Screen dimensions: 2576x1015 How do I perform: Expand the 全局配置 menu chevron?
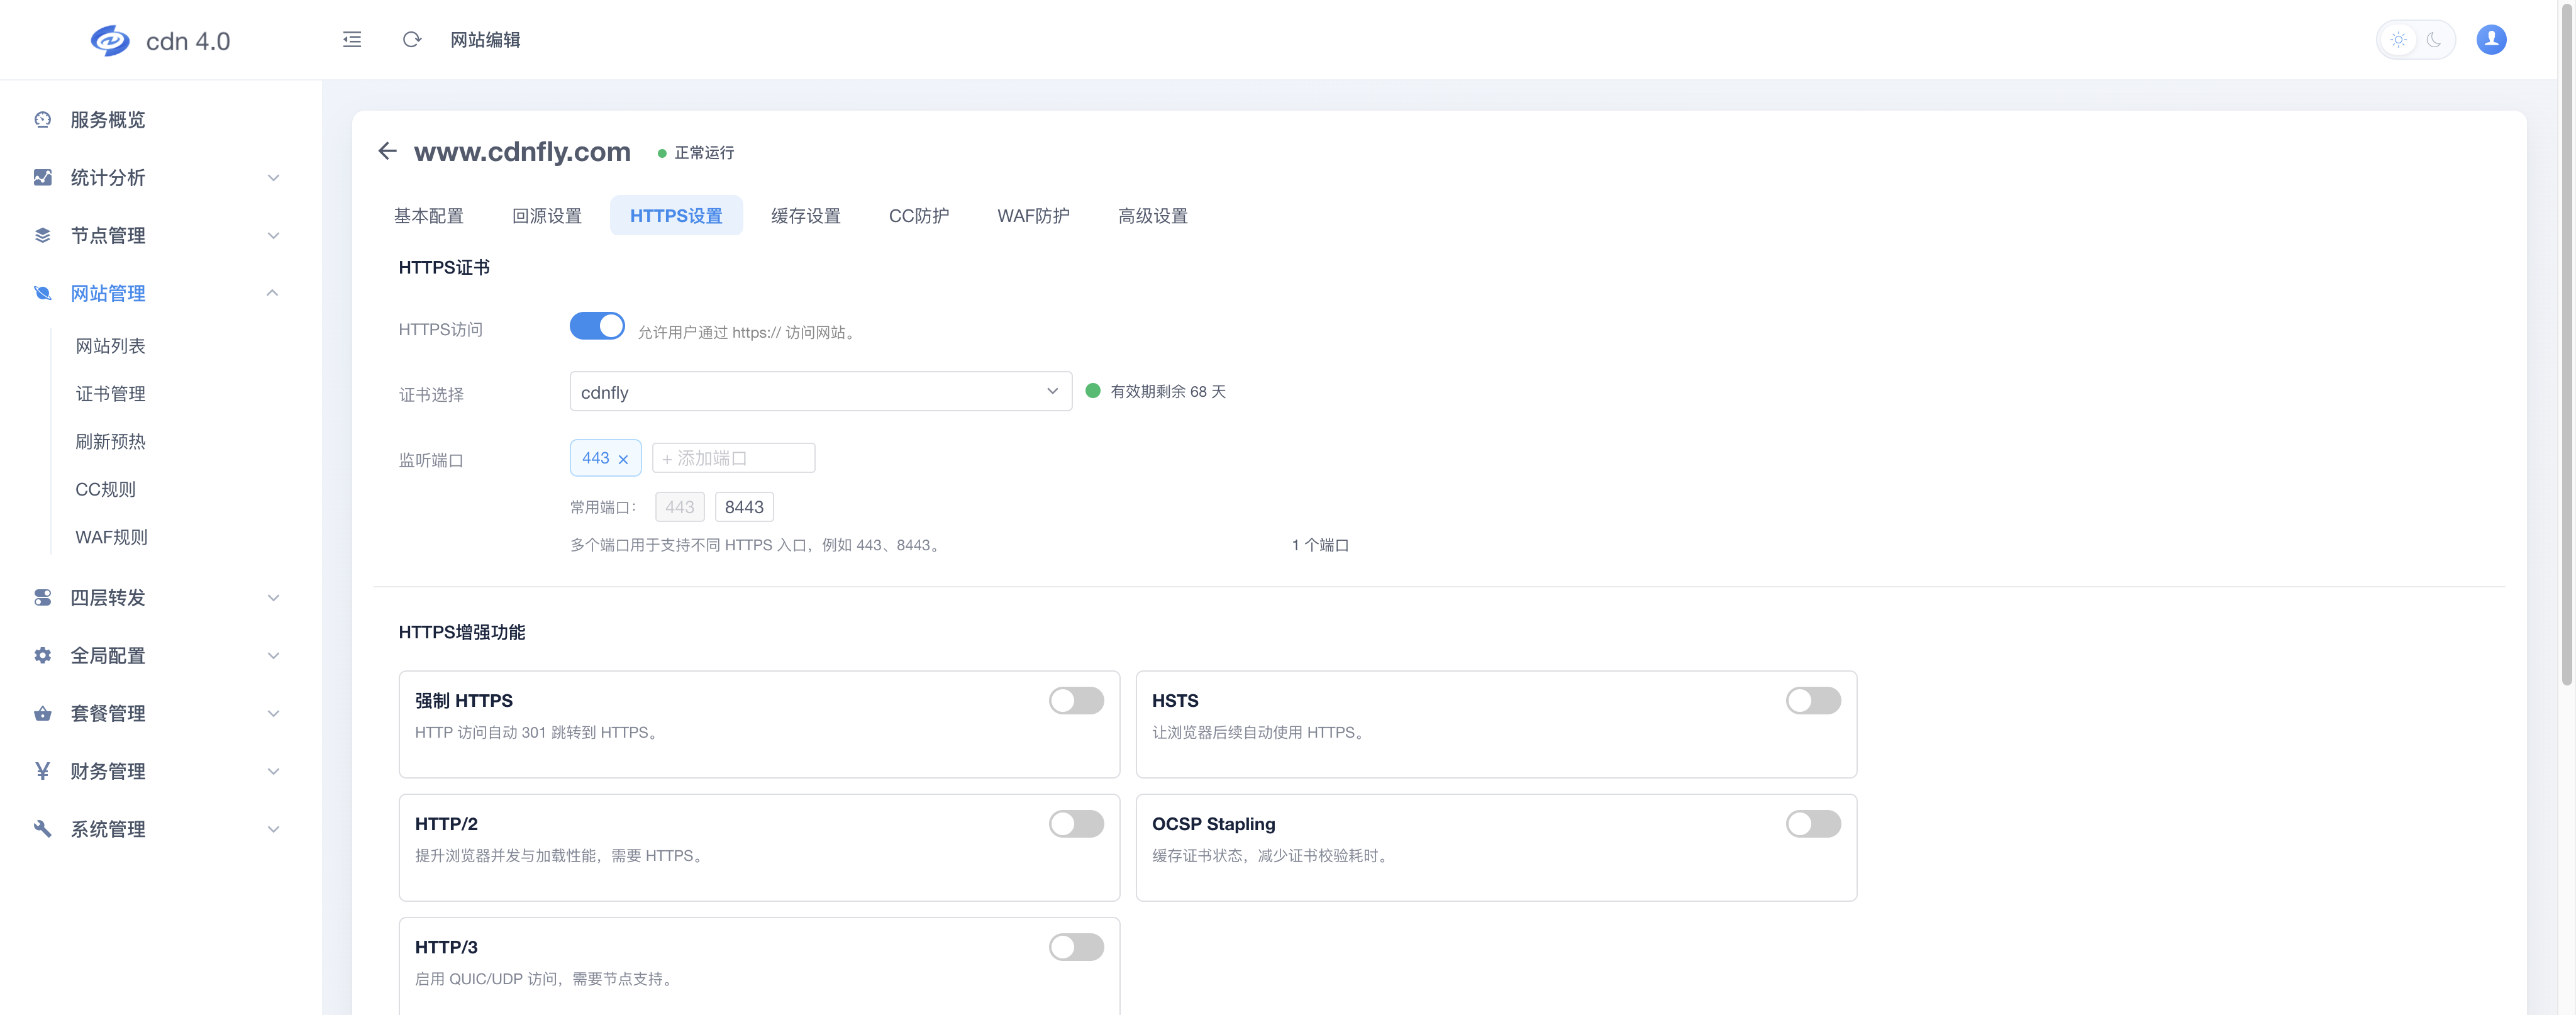coord(273,656)
